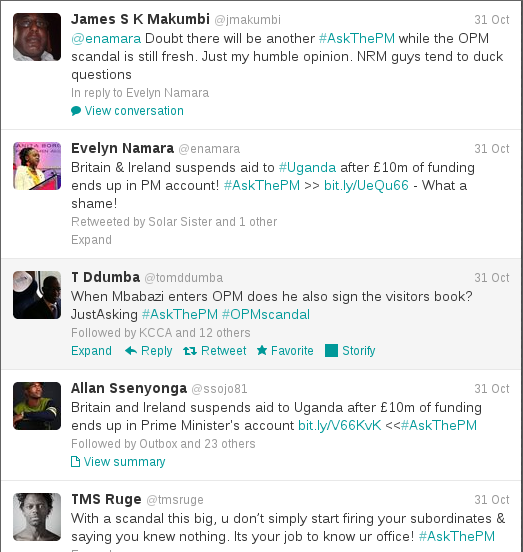
Task: Select the #Uganda hashtag in Evelyn's tweet
Action: tap(308, 168)
